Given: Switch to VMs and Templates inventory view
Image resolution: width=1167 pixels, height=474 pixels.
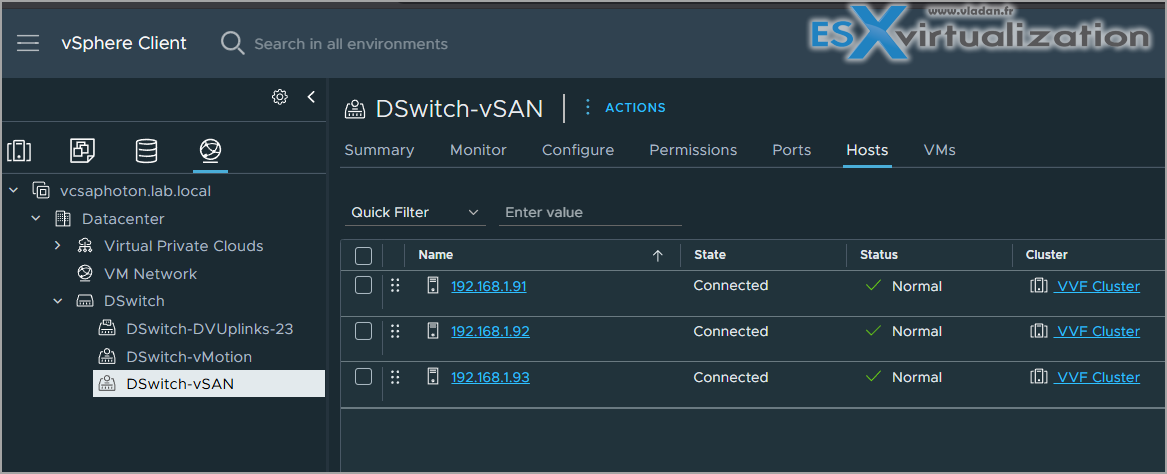Looking at the screenshot, I should [82, 151].
